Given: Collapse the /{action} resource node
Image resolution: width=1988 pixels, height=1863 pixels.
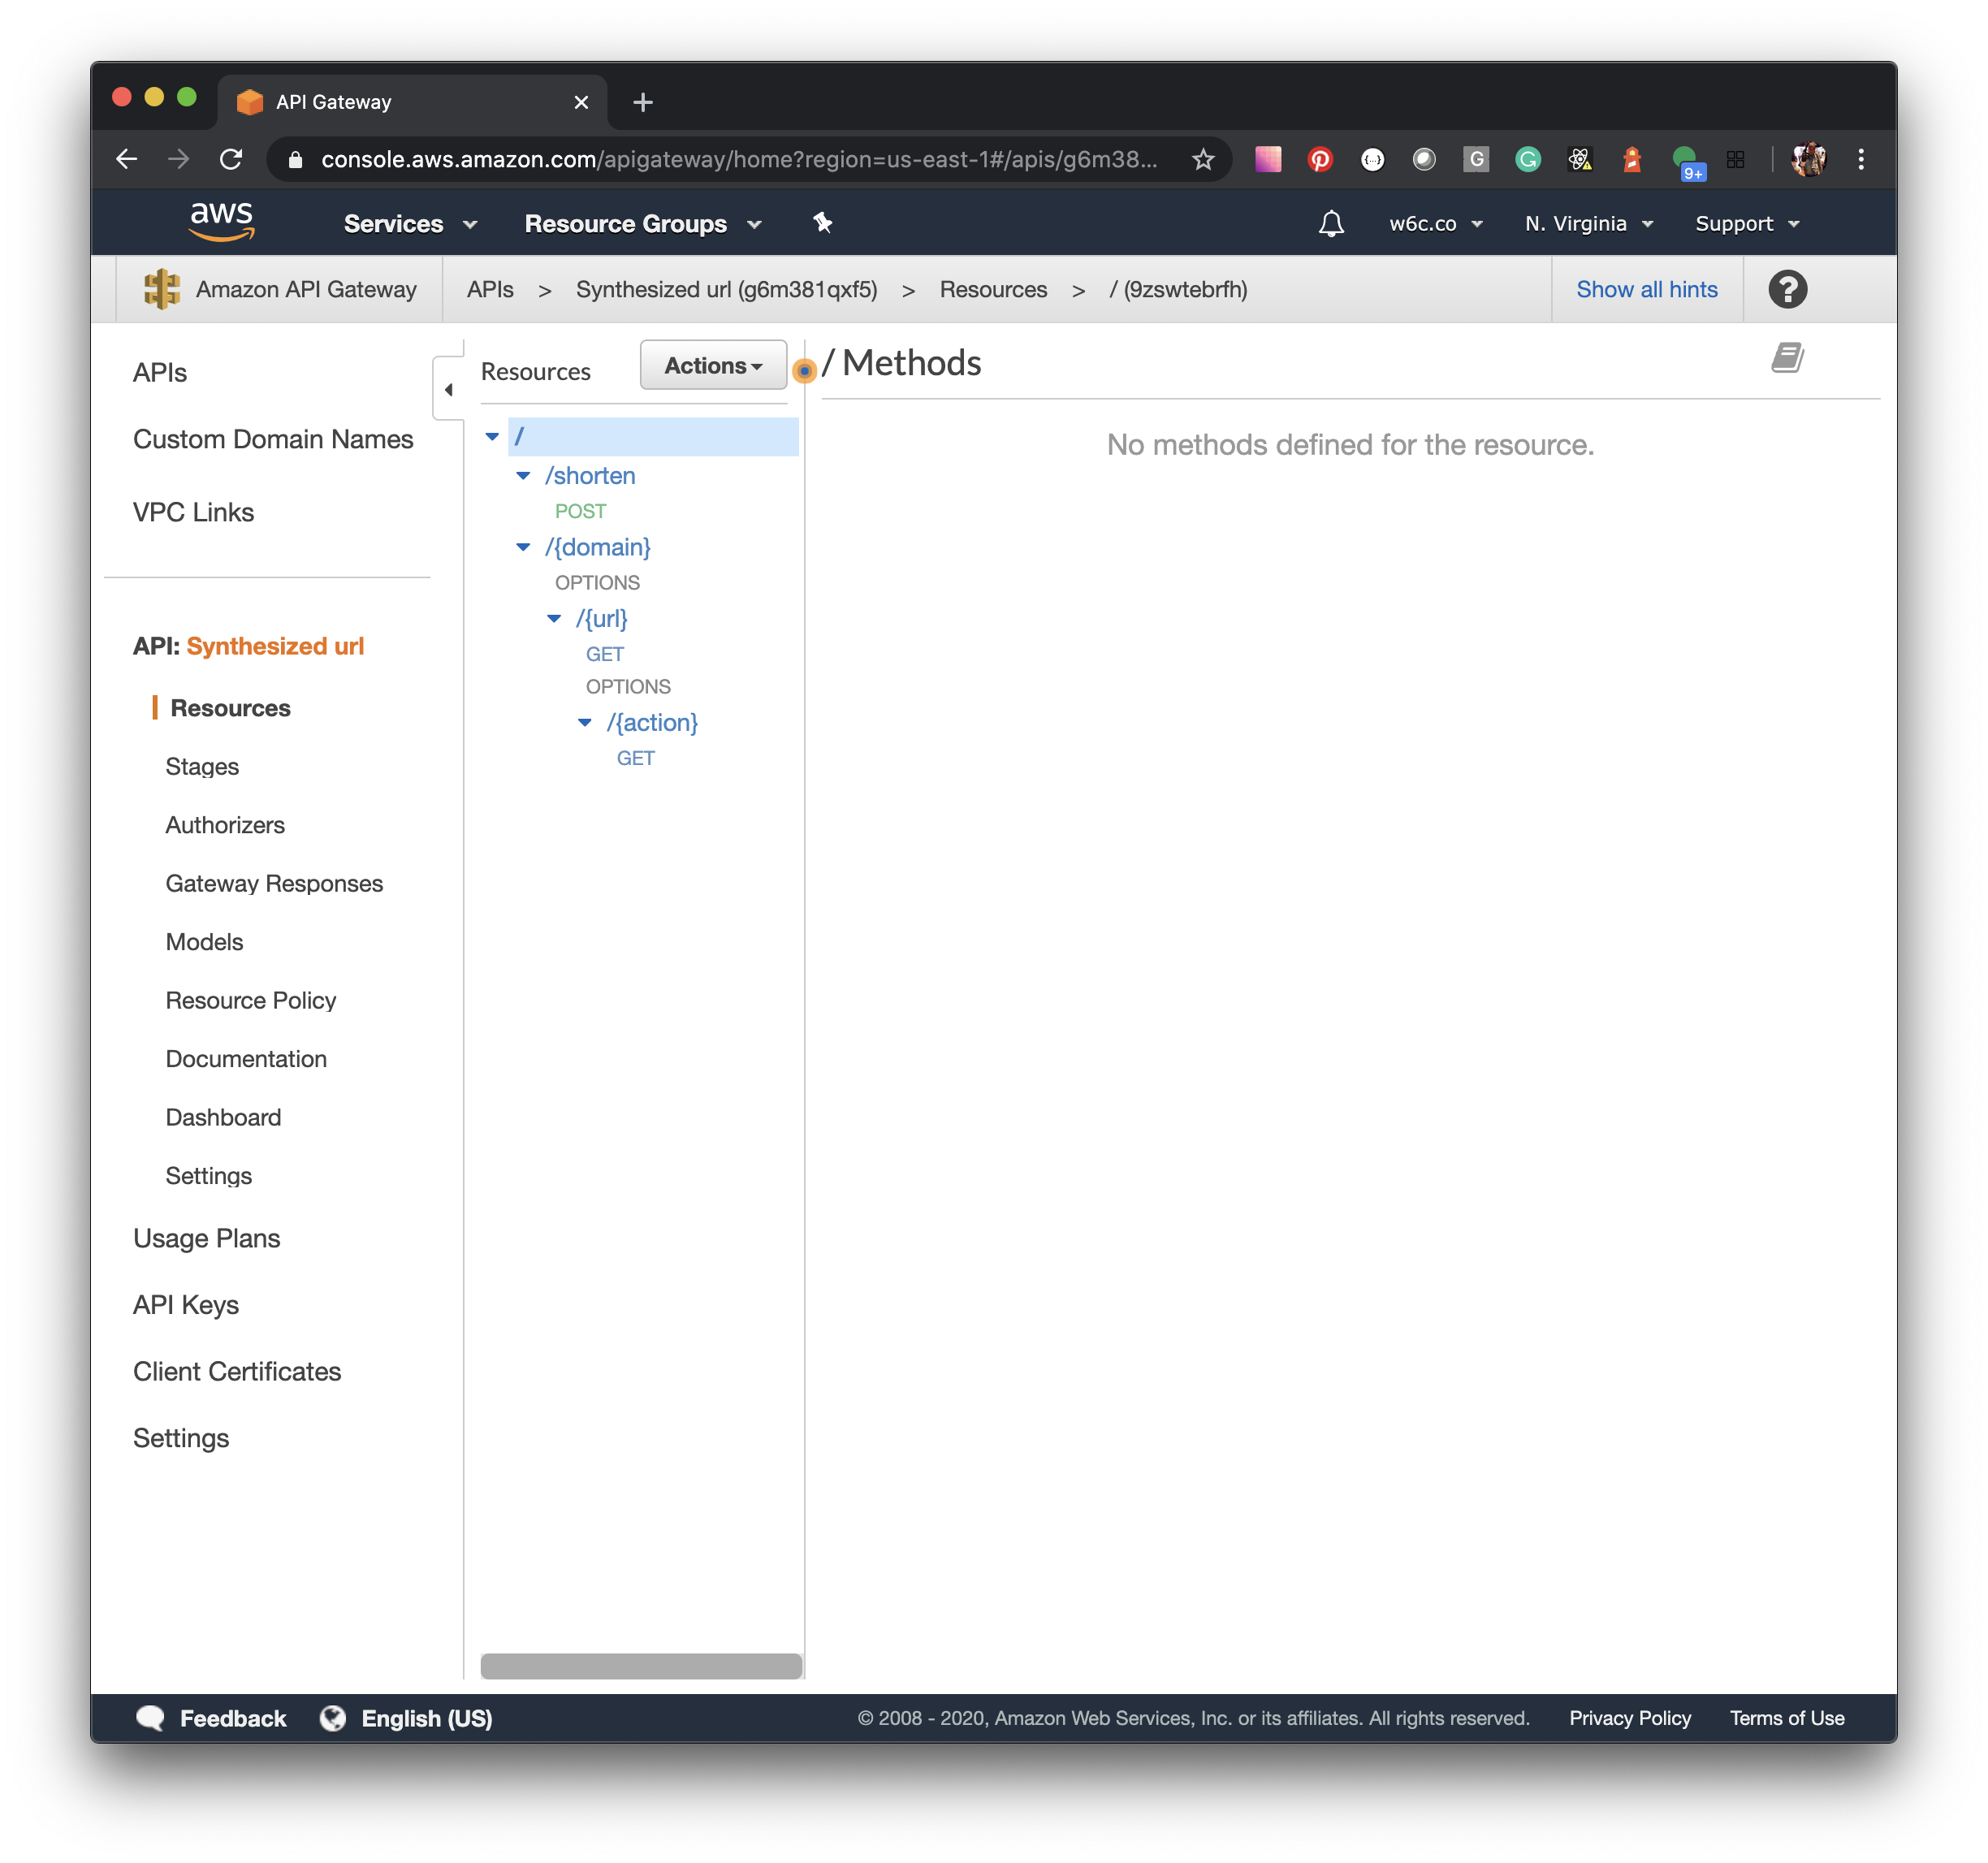Looking at the screenshot, I should click(585, 722).
